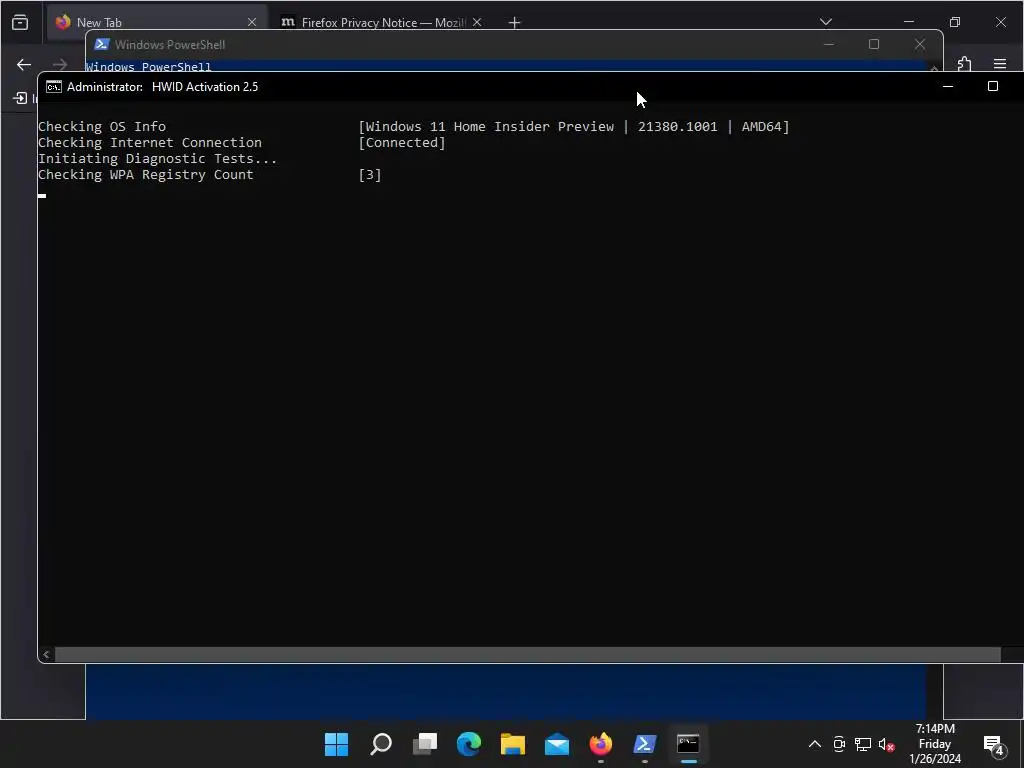Open the Mail app on taskbar
Screen dimensions: 1024x768
(557, 744)
